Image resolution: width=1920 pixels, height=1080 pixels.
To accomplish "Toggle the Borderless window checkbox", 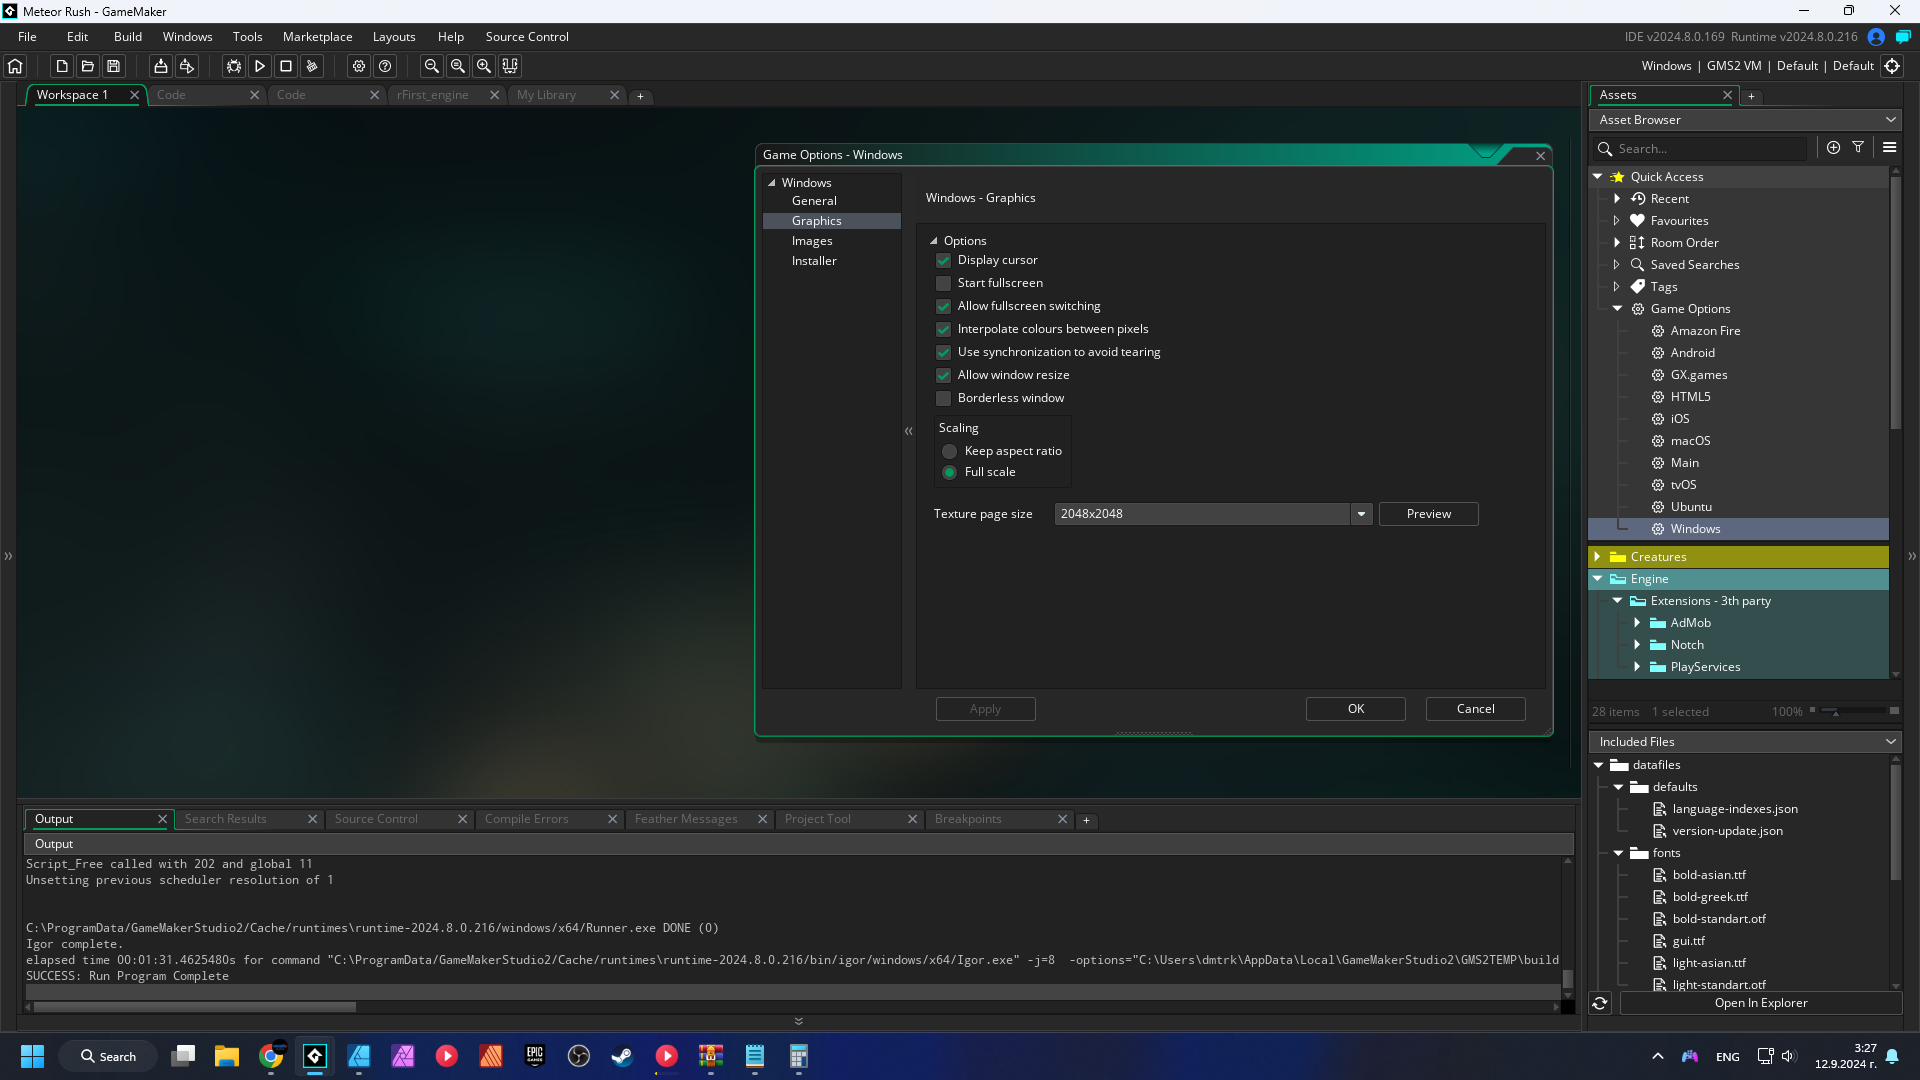I will pos(943,398).
